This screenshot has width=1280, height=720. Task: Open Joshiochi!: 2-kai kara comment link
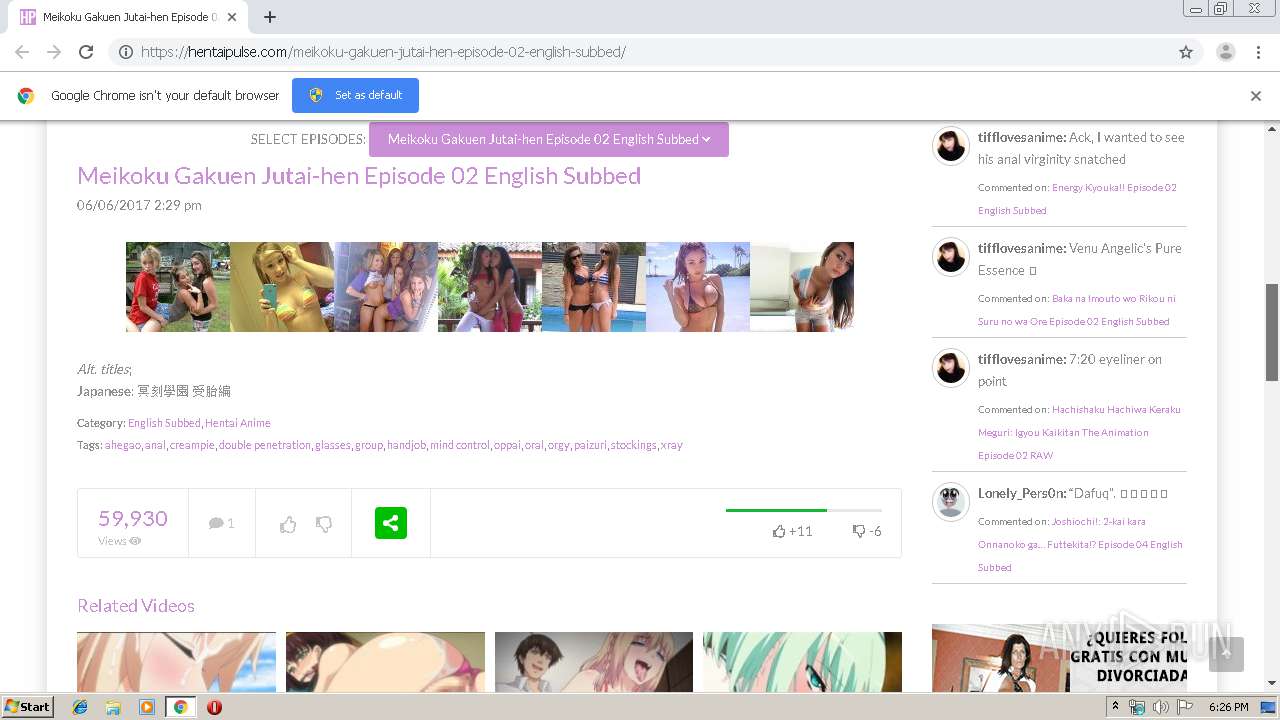click(1080, 544)
